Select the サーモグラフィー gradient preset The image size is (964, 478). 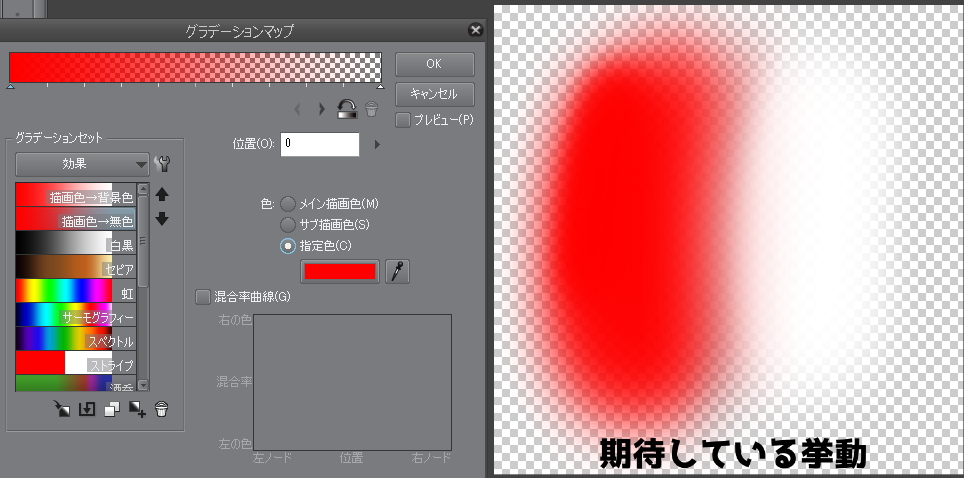point(76,314)
